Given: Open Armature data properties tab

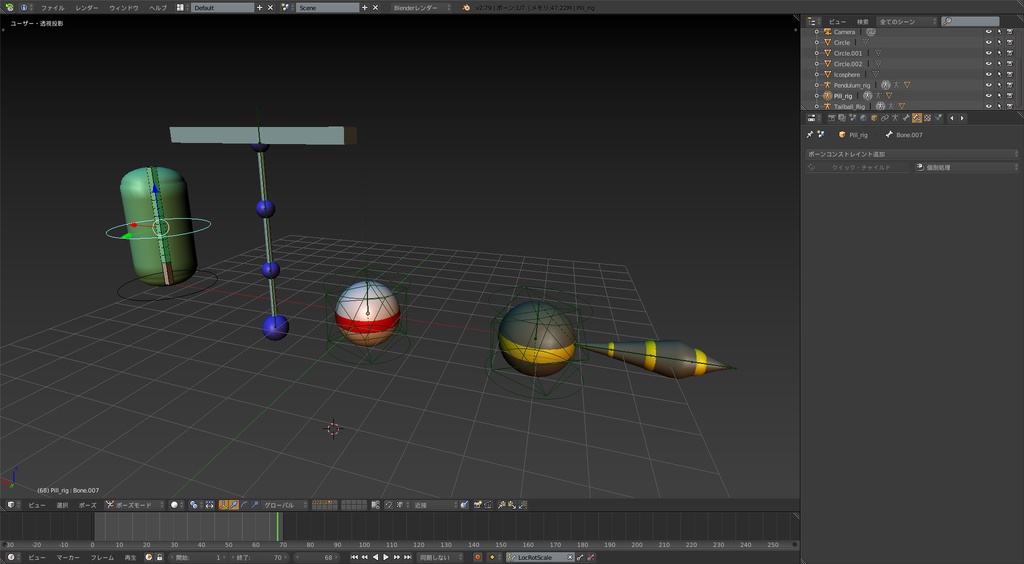Looking at the screenshot, I should coord(895,118).
